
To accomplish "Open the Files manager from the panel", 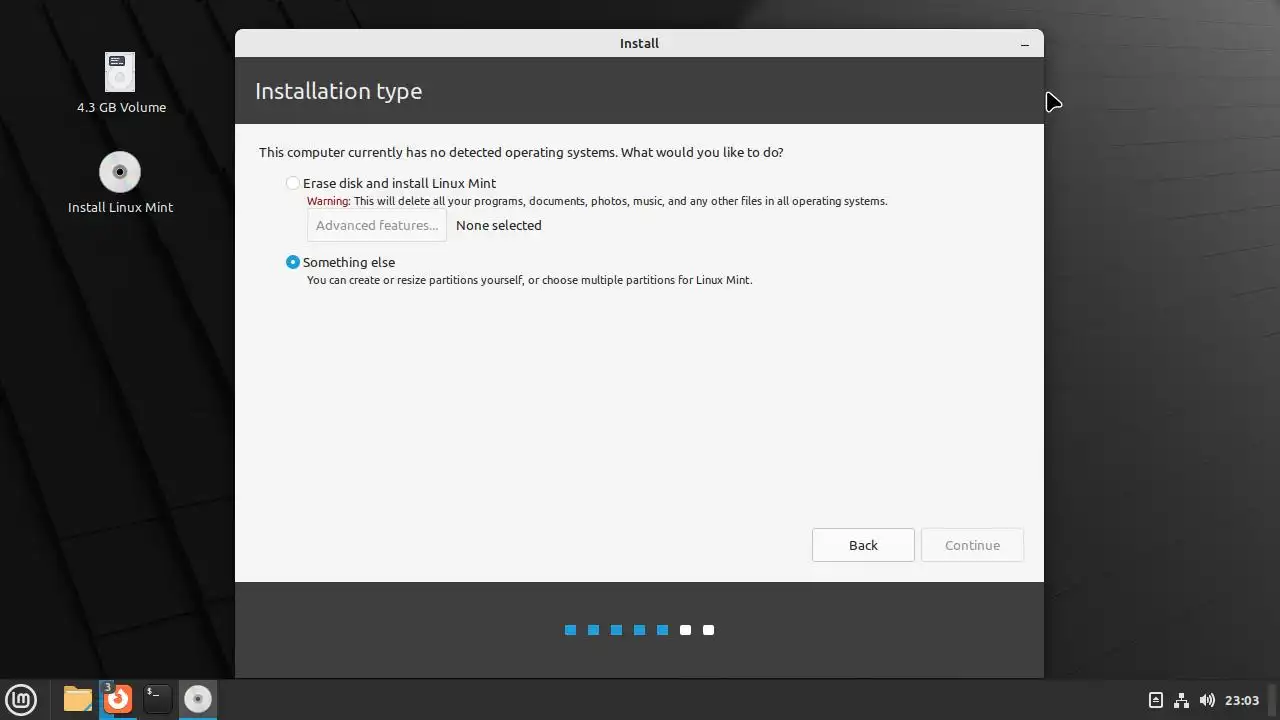I will click(x=78, y=699).
